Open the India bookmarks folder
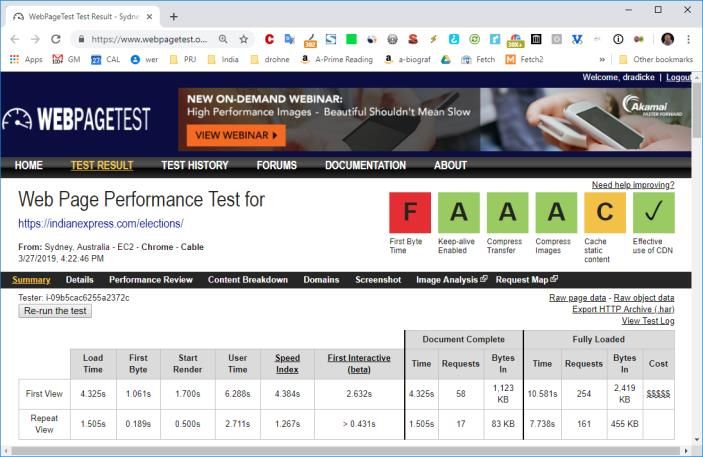Viewport: 703px width, 457px height. tap(223, 59)
